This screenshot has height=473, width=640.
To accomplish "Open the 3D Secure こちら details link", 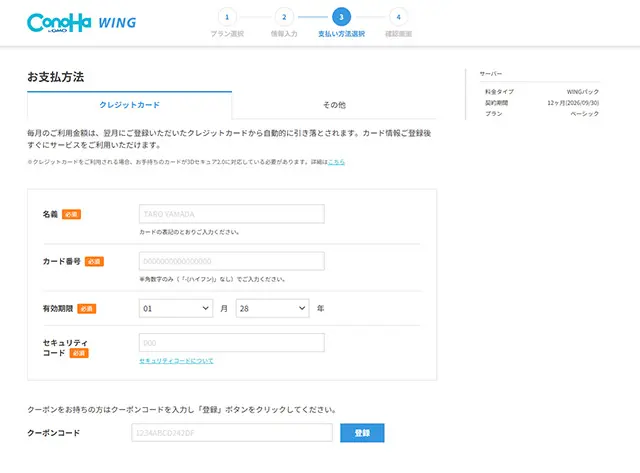I will coord(336,161).
